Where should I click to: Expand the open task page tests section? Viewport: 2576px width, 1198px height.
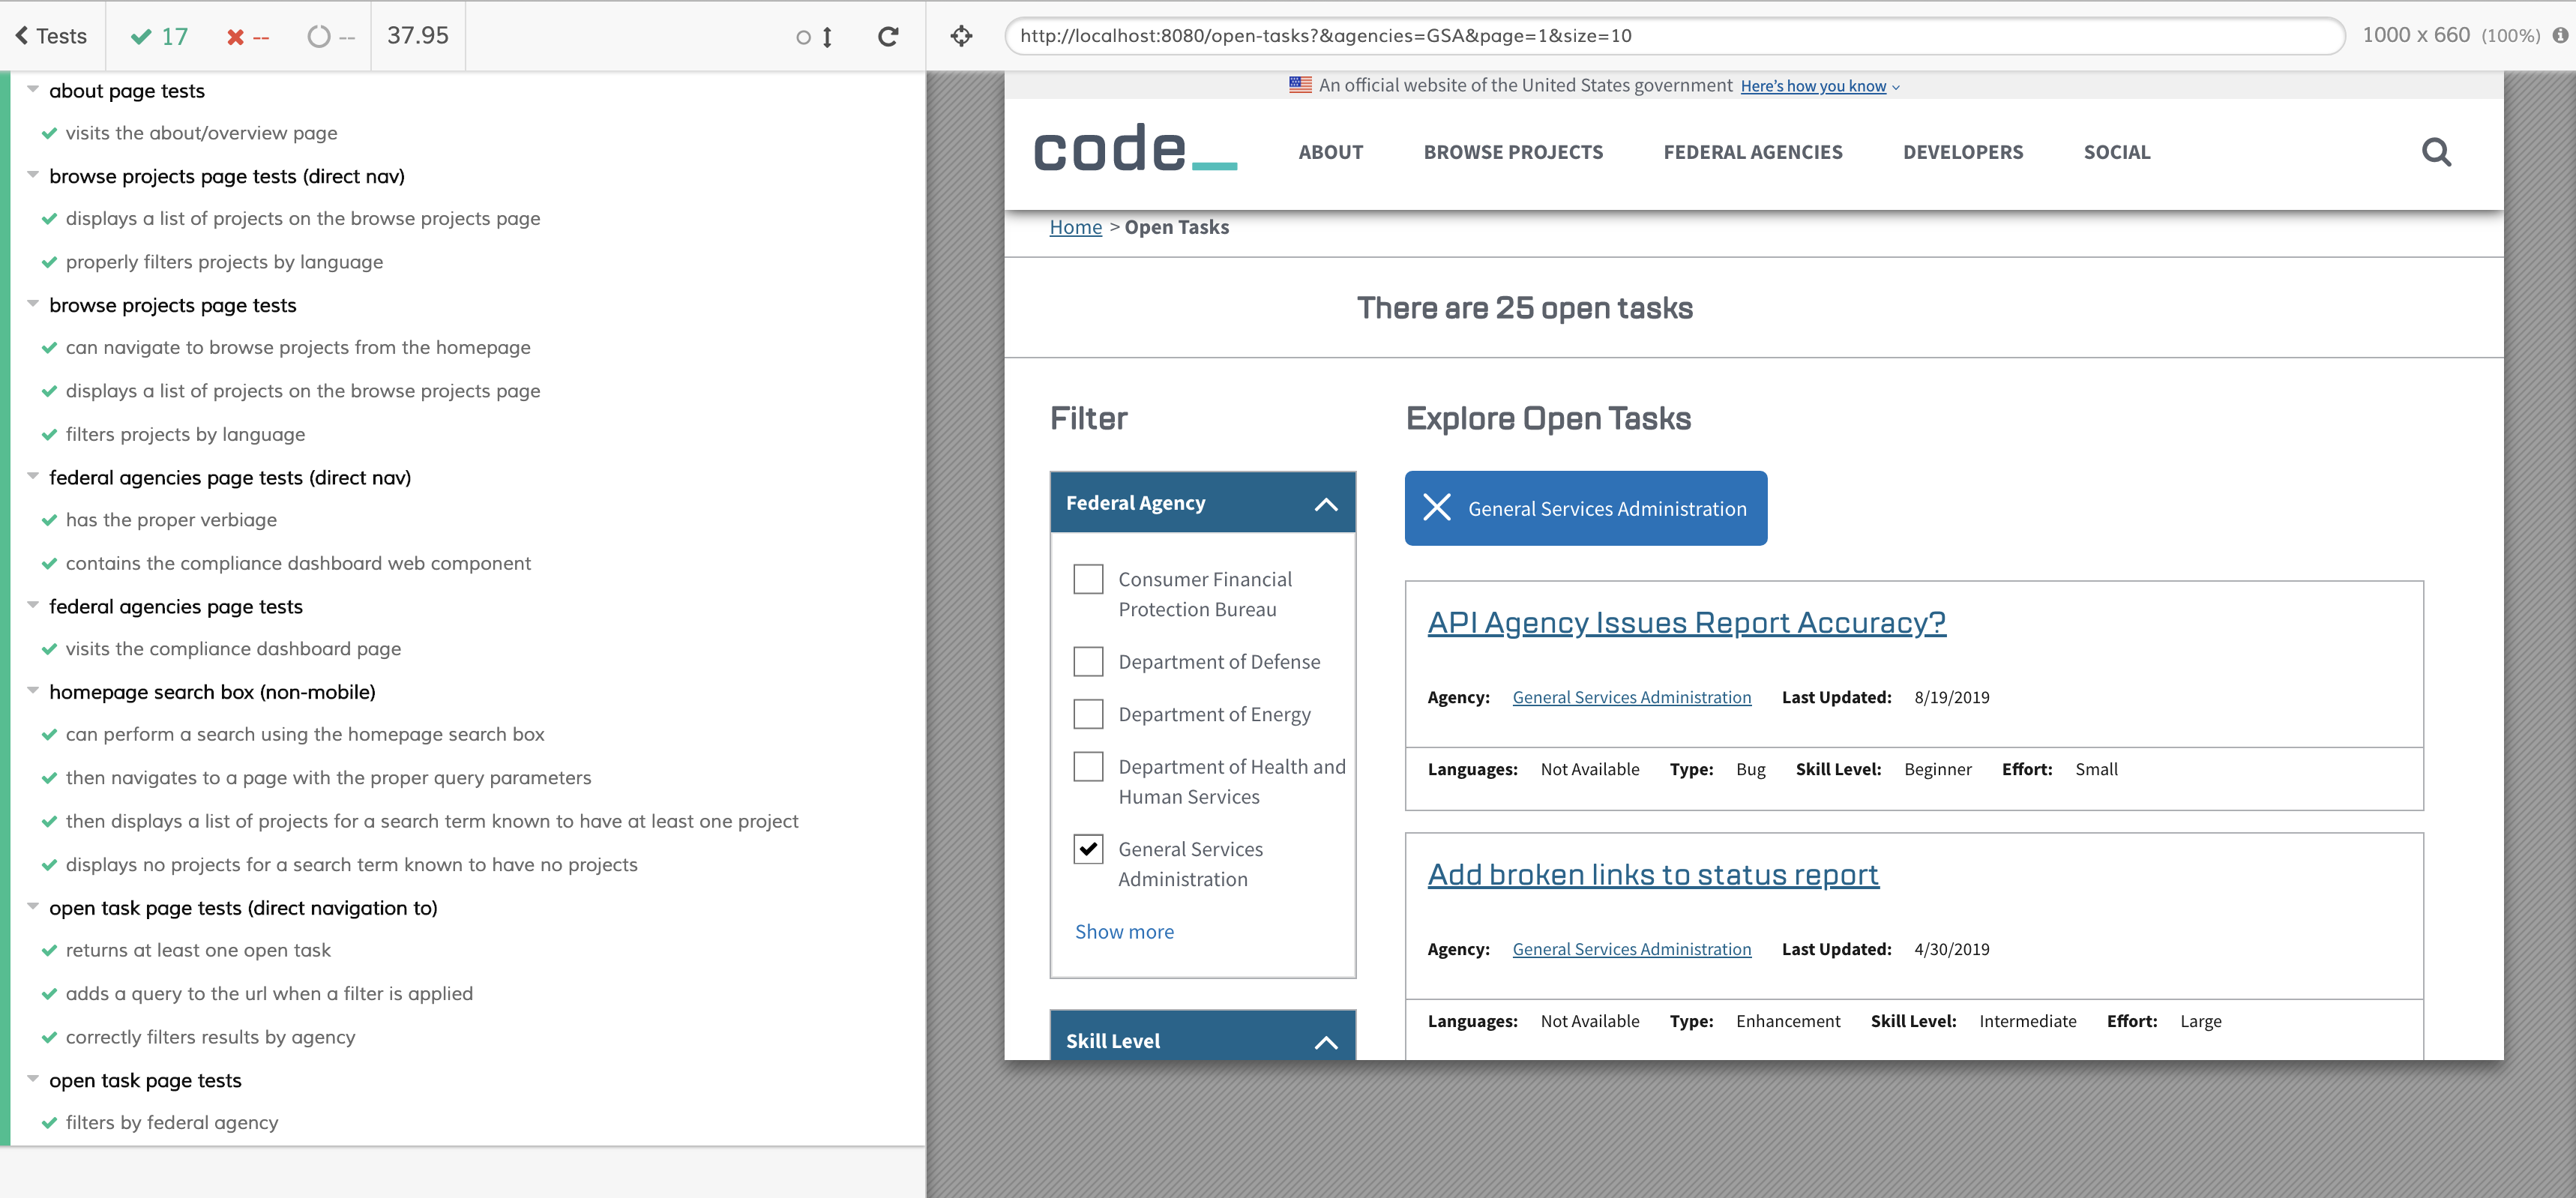pos(31,1080)
